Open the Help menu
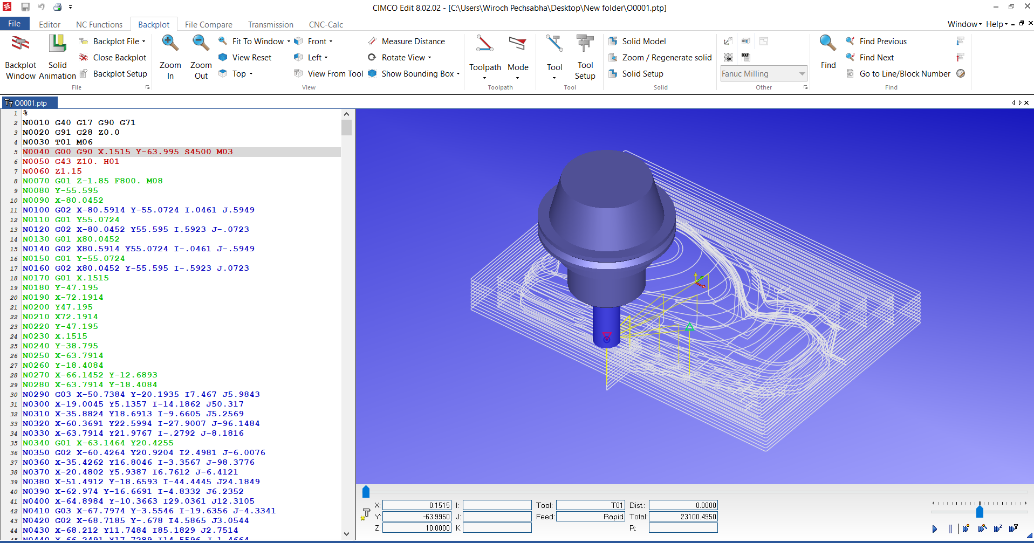This screenshot has width=1034, height=543. (x=996, y=24)
